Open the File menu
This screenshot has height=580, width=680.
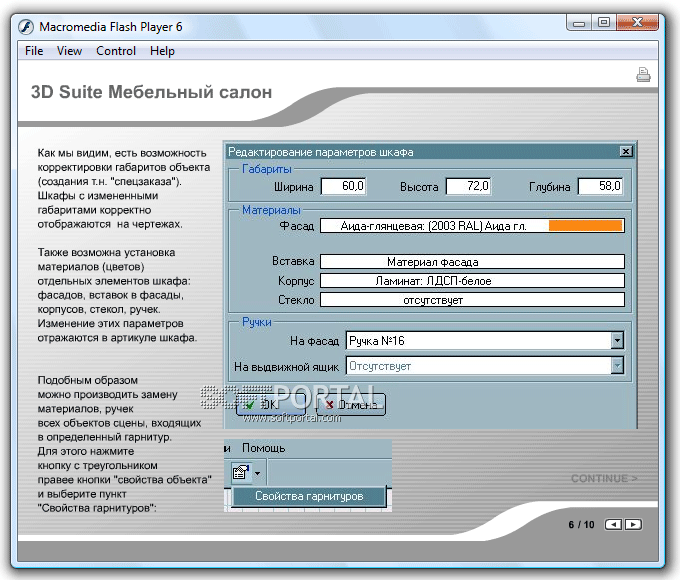pos(34,51)
